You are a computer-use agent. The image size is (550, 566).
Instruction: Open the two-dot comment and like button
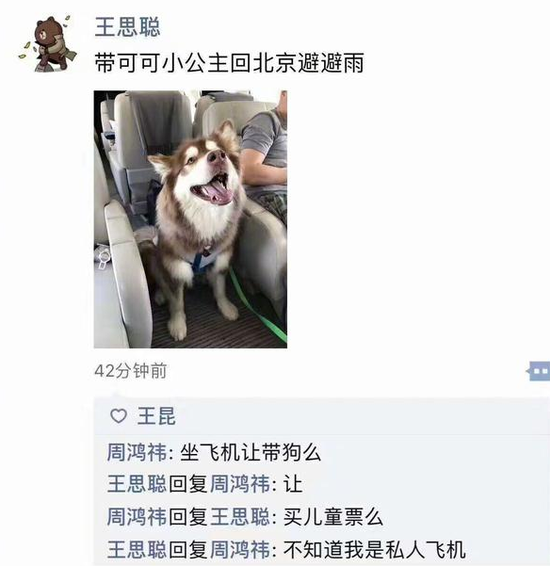(538, 371)
